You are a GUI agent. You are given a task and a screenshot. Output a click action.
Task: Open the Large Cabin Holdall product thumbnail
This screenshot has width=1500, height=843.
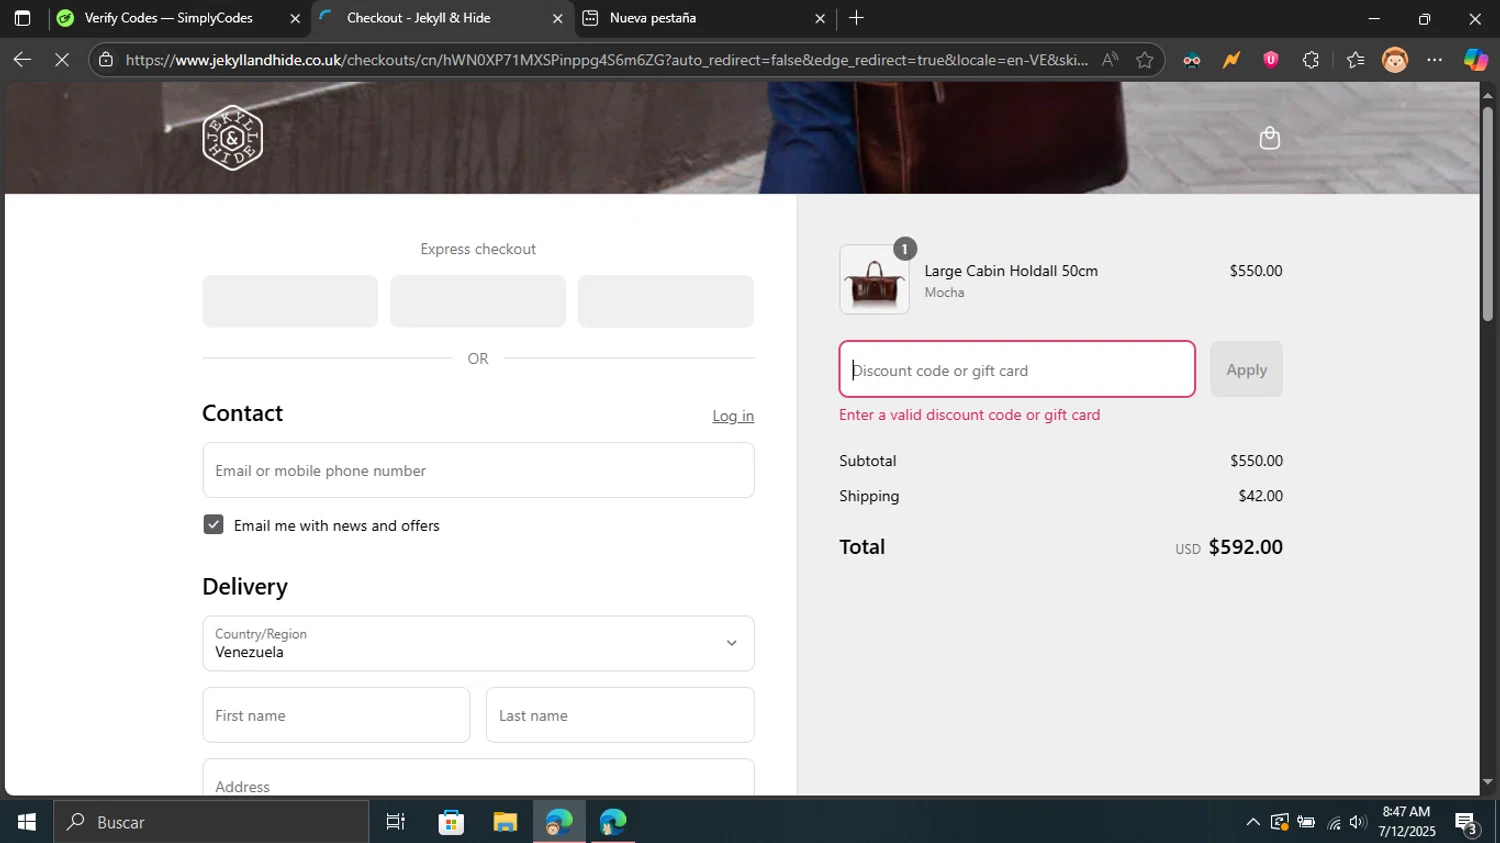874,280
